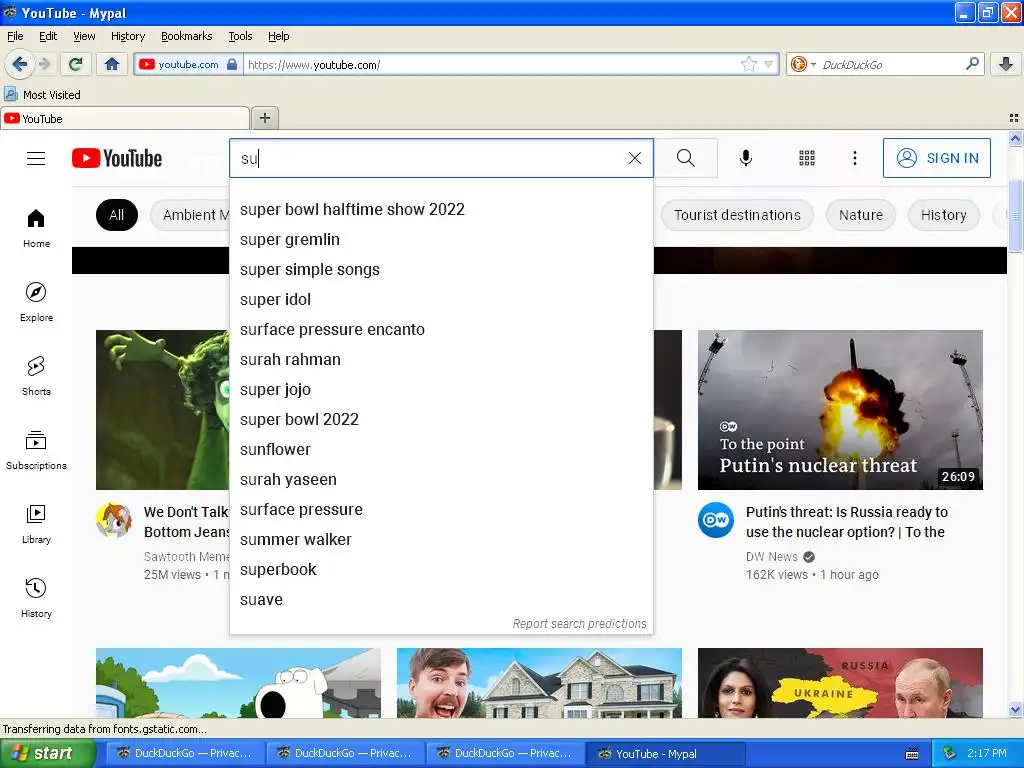The width and height of the screenshot is (1024, 768).
Task: Open the DuckDuckGo search engine selector
Action: coord(803,64)
